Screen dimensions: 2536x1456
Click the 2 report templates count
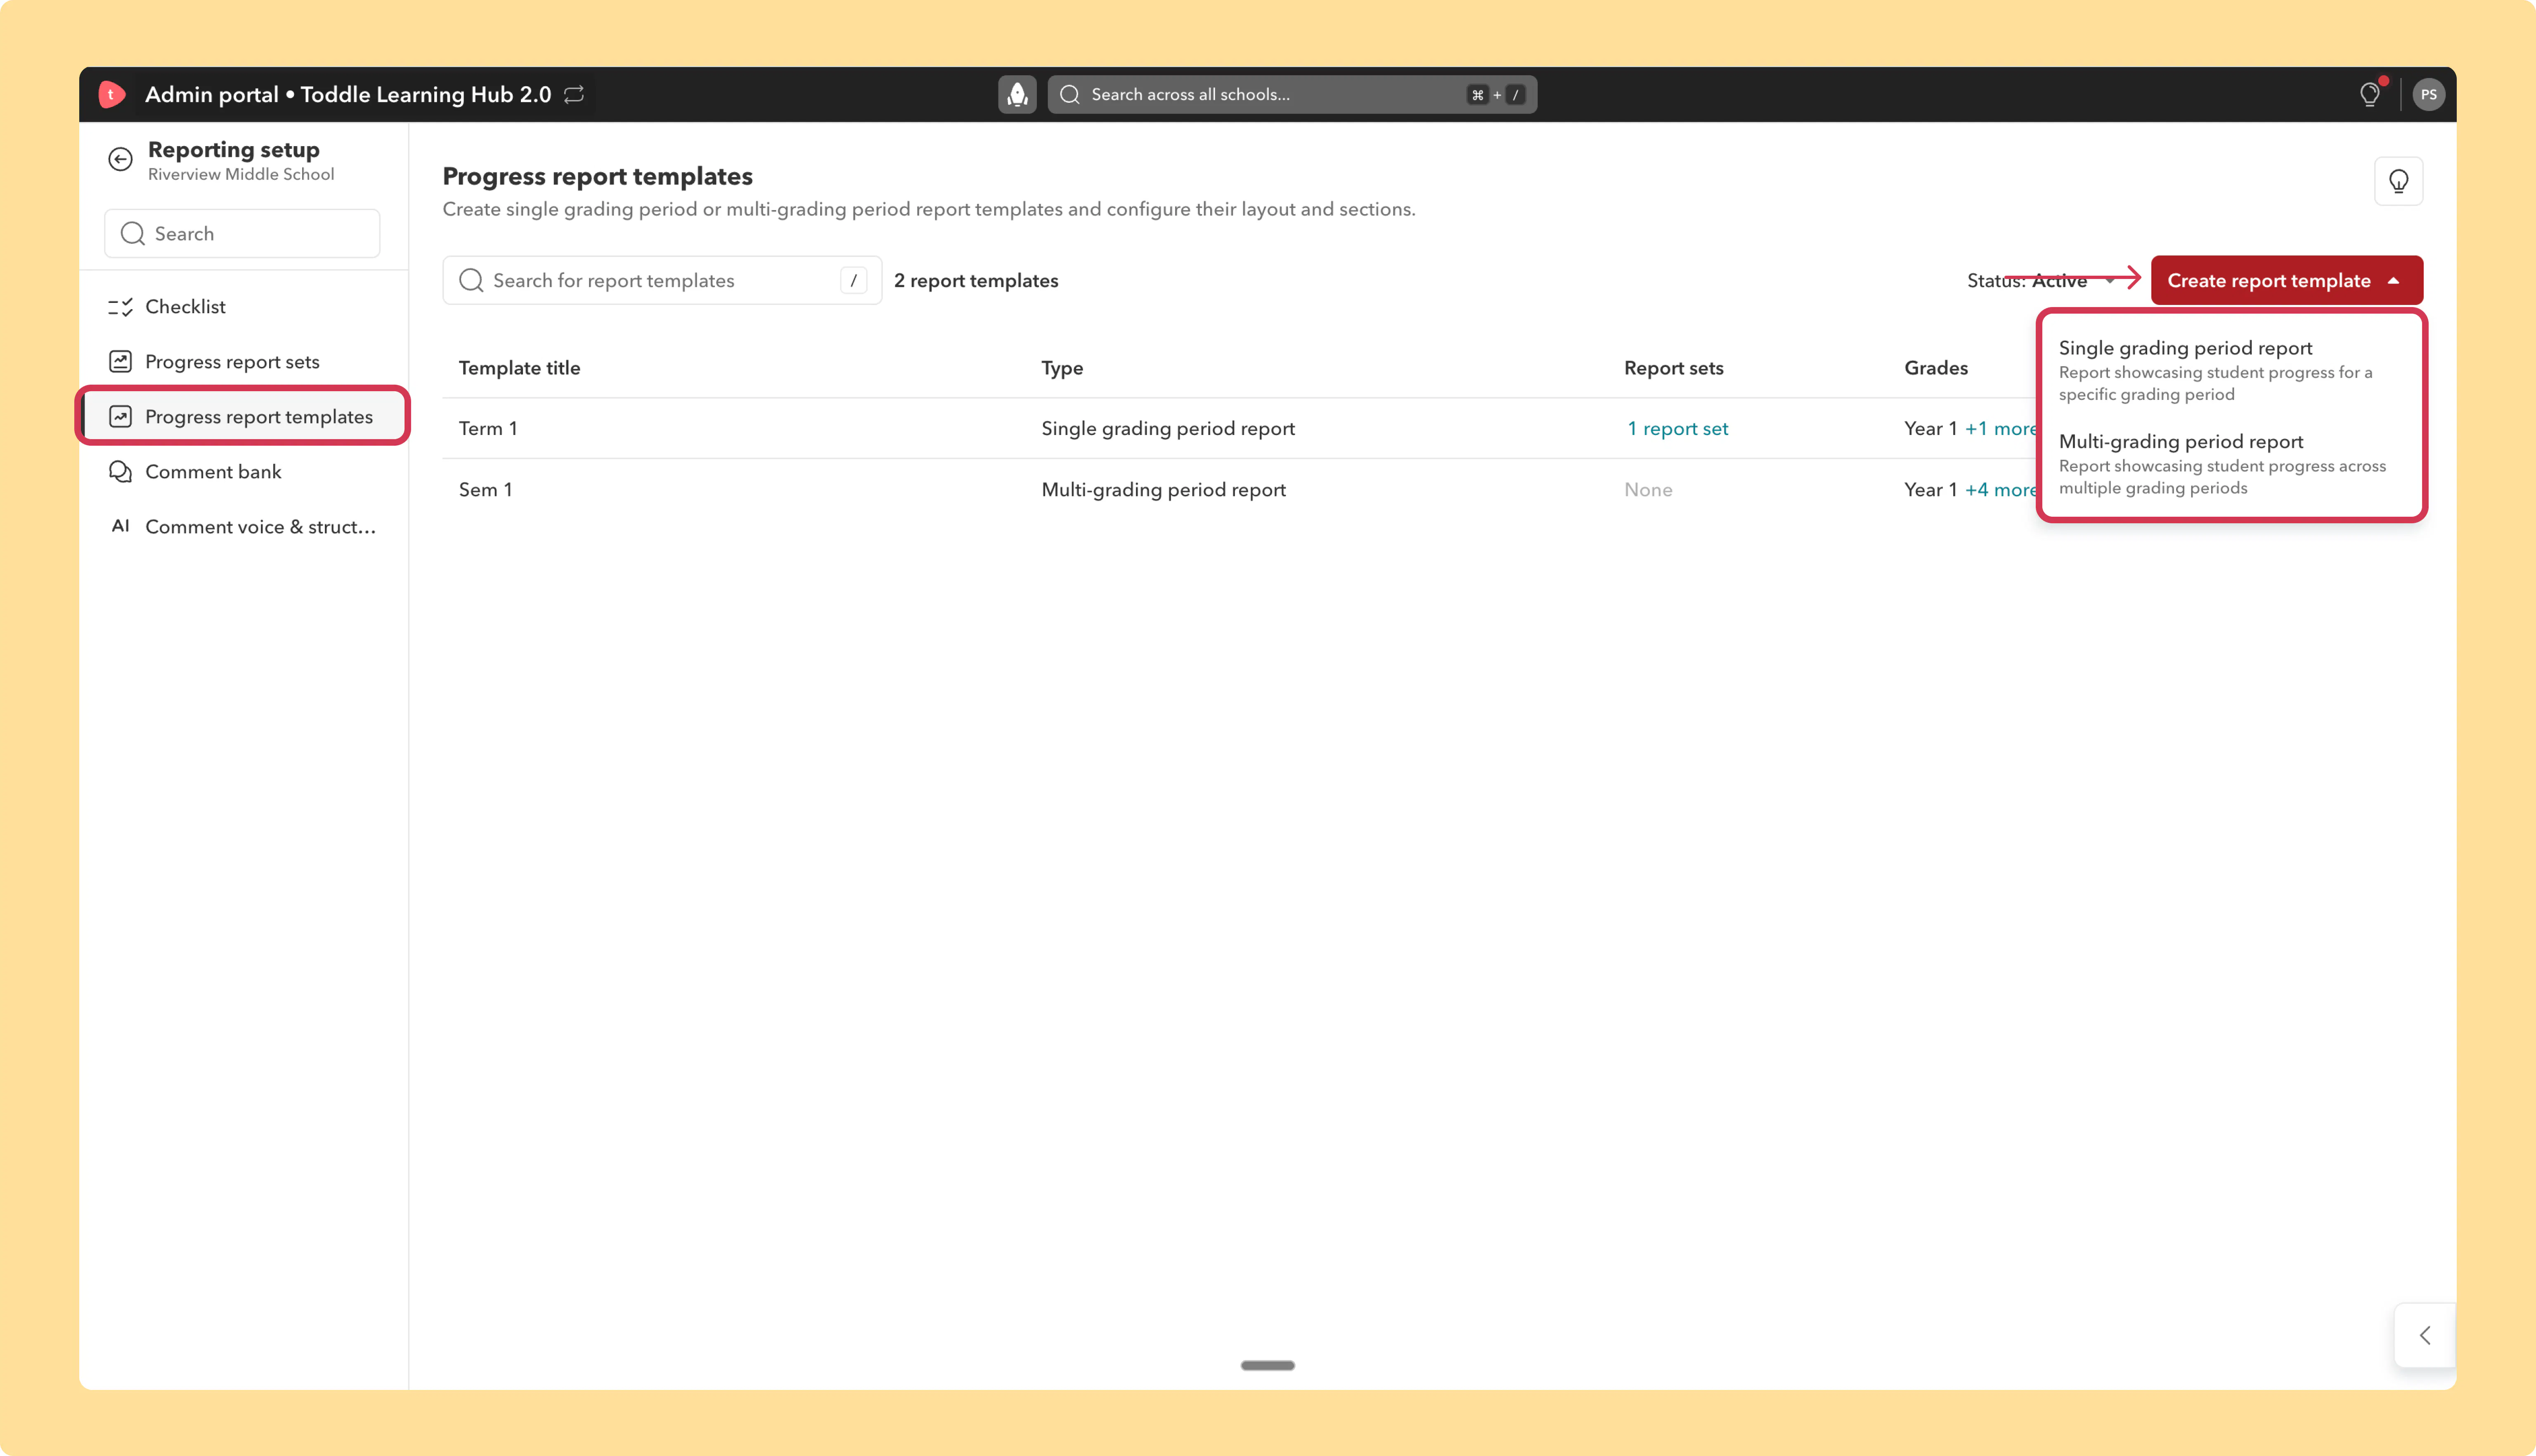976,281
